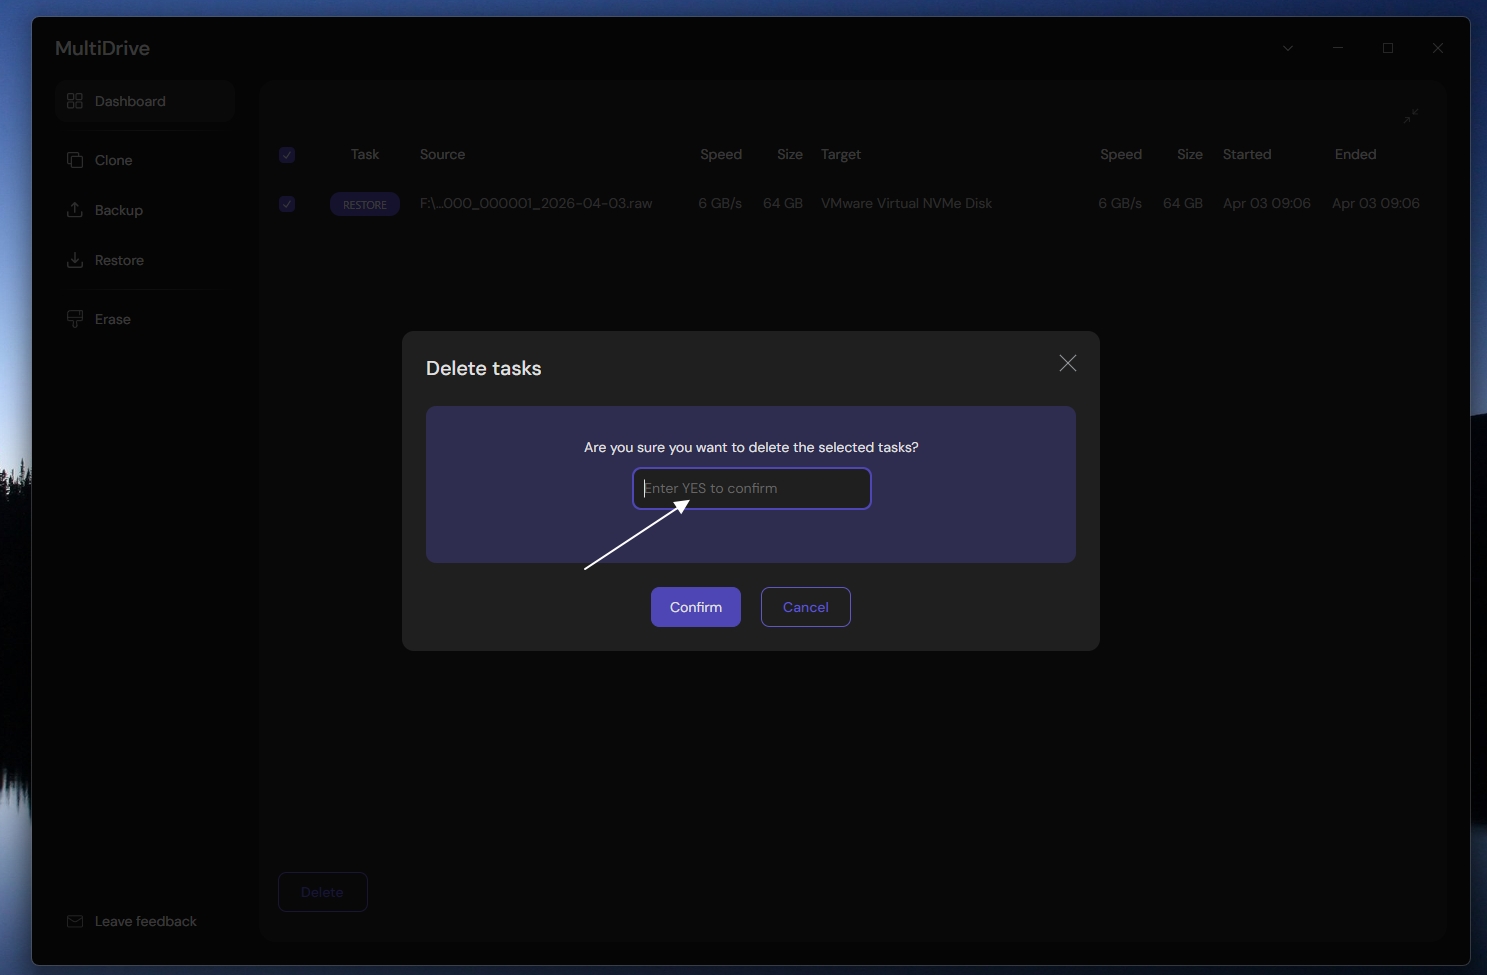Focus the Enter YES to confirm field
1487x975 pixels.
751,489
